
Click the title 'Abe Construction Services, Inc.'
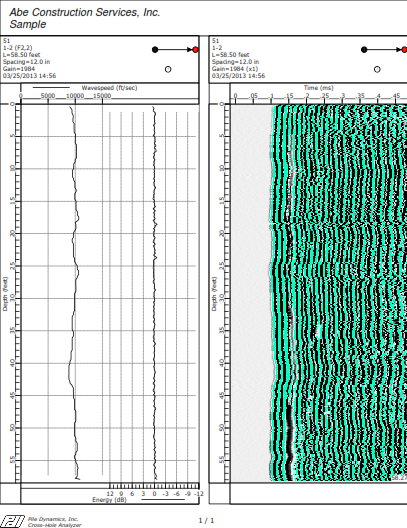tap(85, 12)
